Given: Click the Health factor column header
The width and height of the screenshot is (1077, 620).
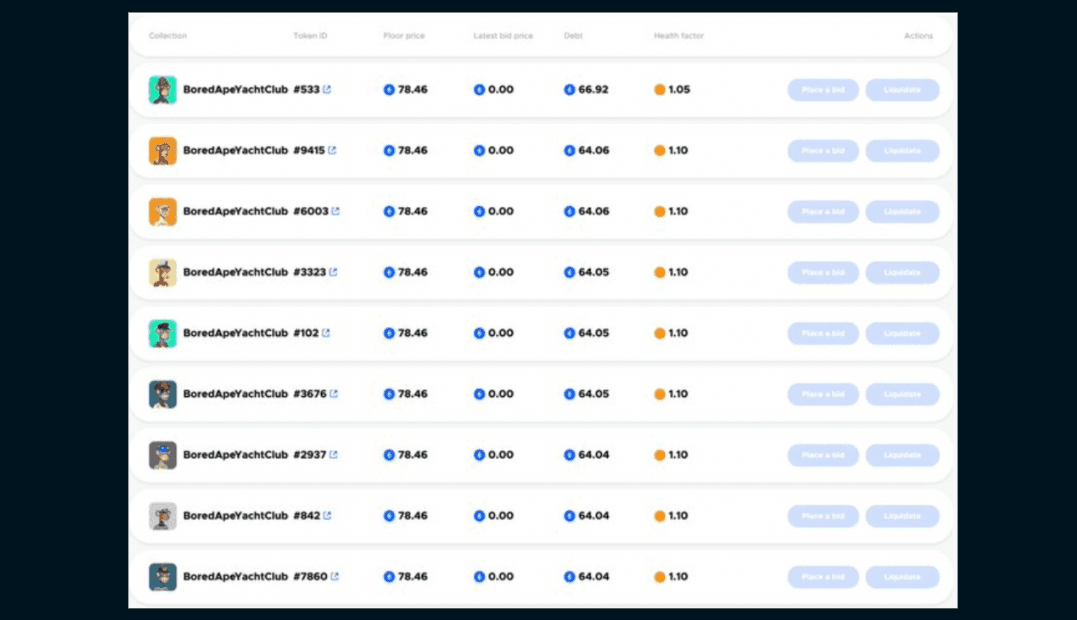Looking at the screenshot, I should [x=679, y=36].
